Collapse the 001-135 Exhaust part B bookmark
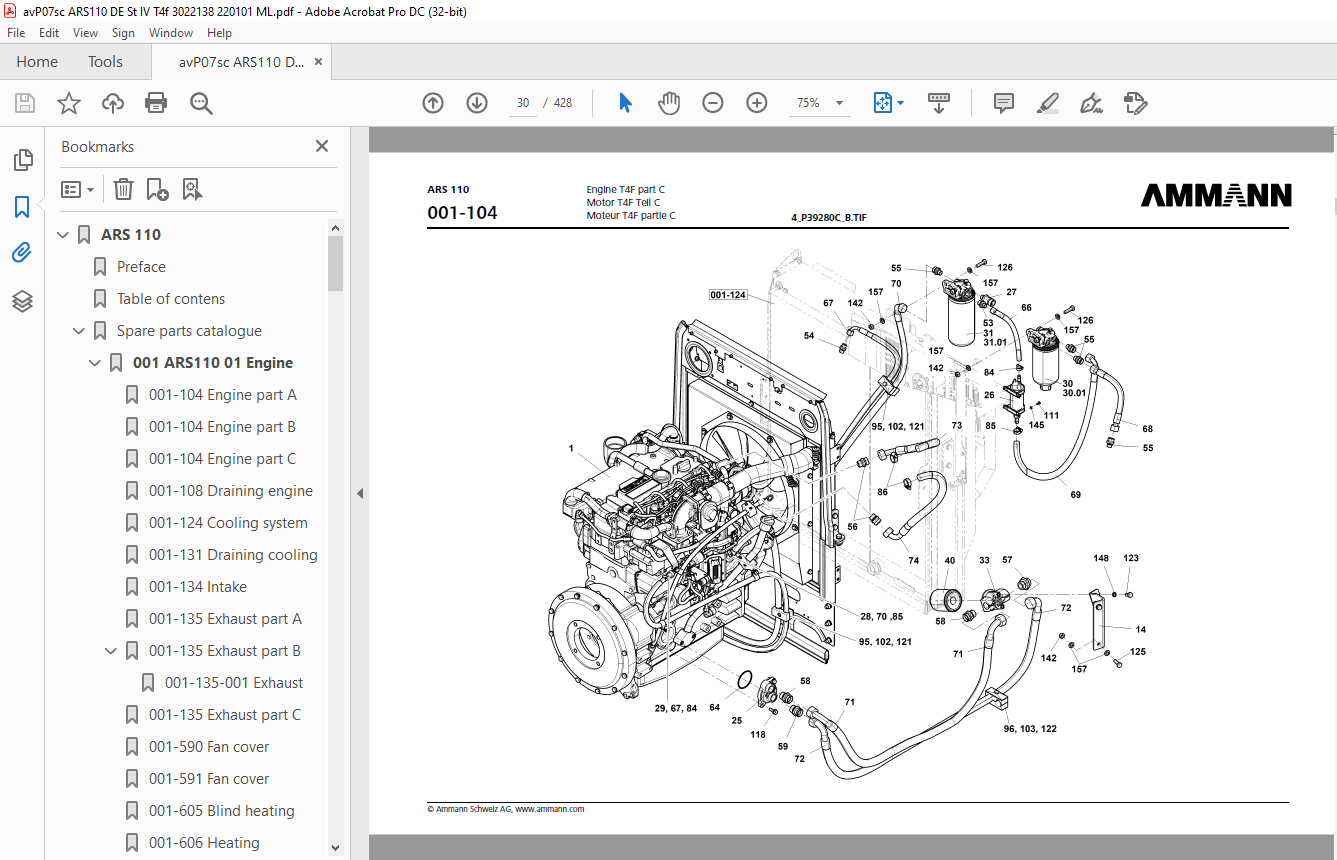 112,651
